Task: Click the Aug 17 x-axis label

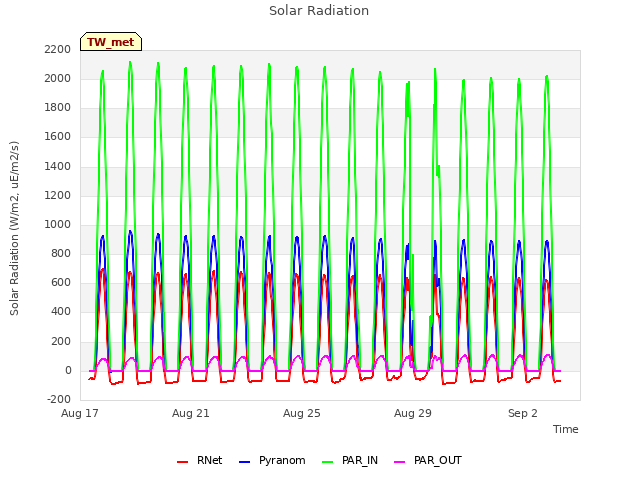Action: point(80,413)
